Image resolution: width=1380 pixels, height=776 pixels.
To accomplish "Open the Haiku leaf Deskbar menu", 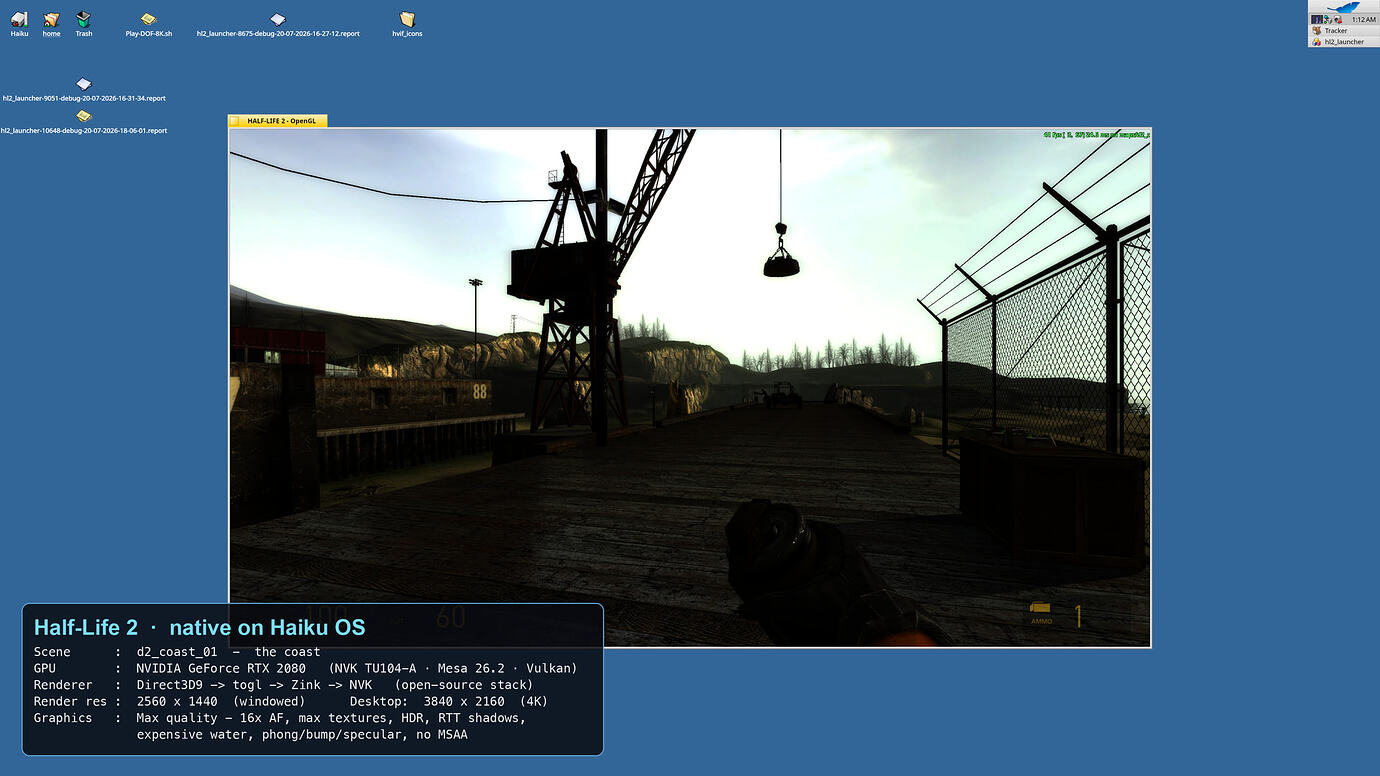I will click(1343, 8).
